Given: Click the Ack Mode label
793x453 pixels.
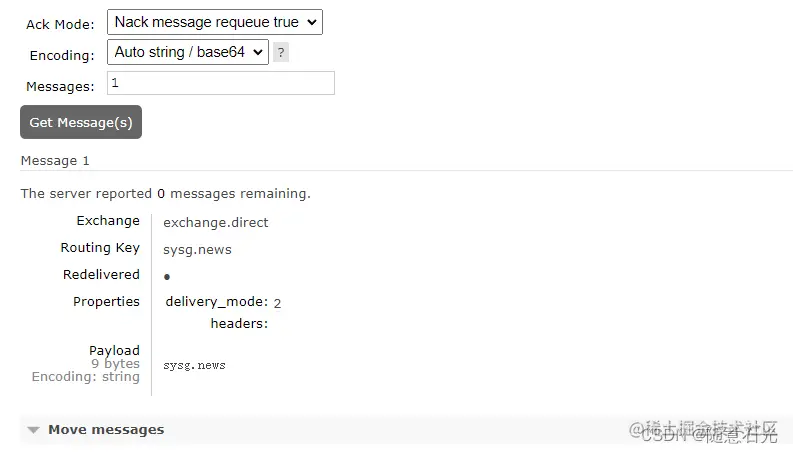Looking at the screenshot, I should 60,24.
